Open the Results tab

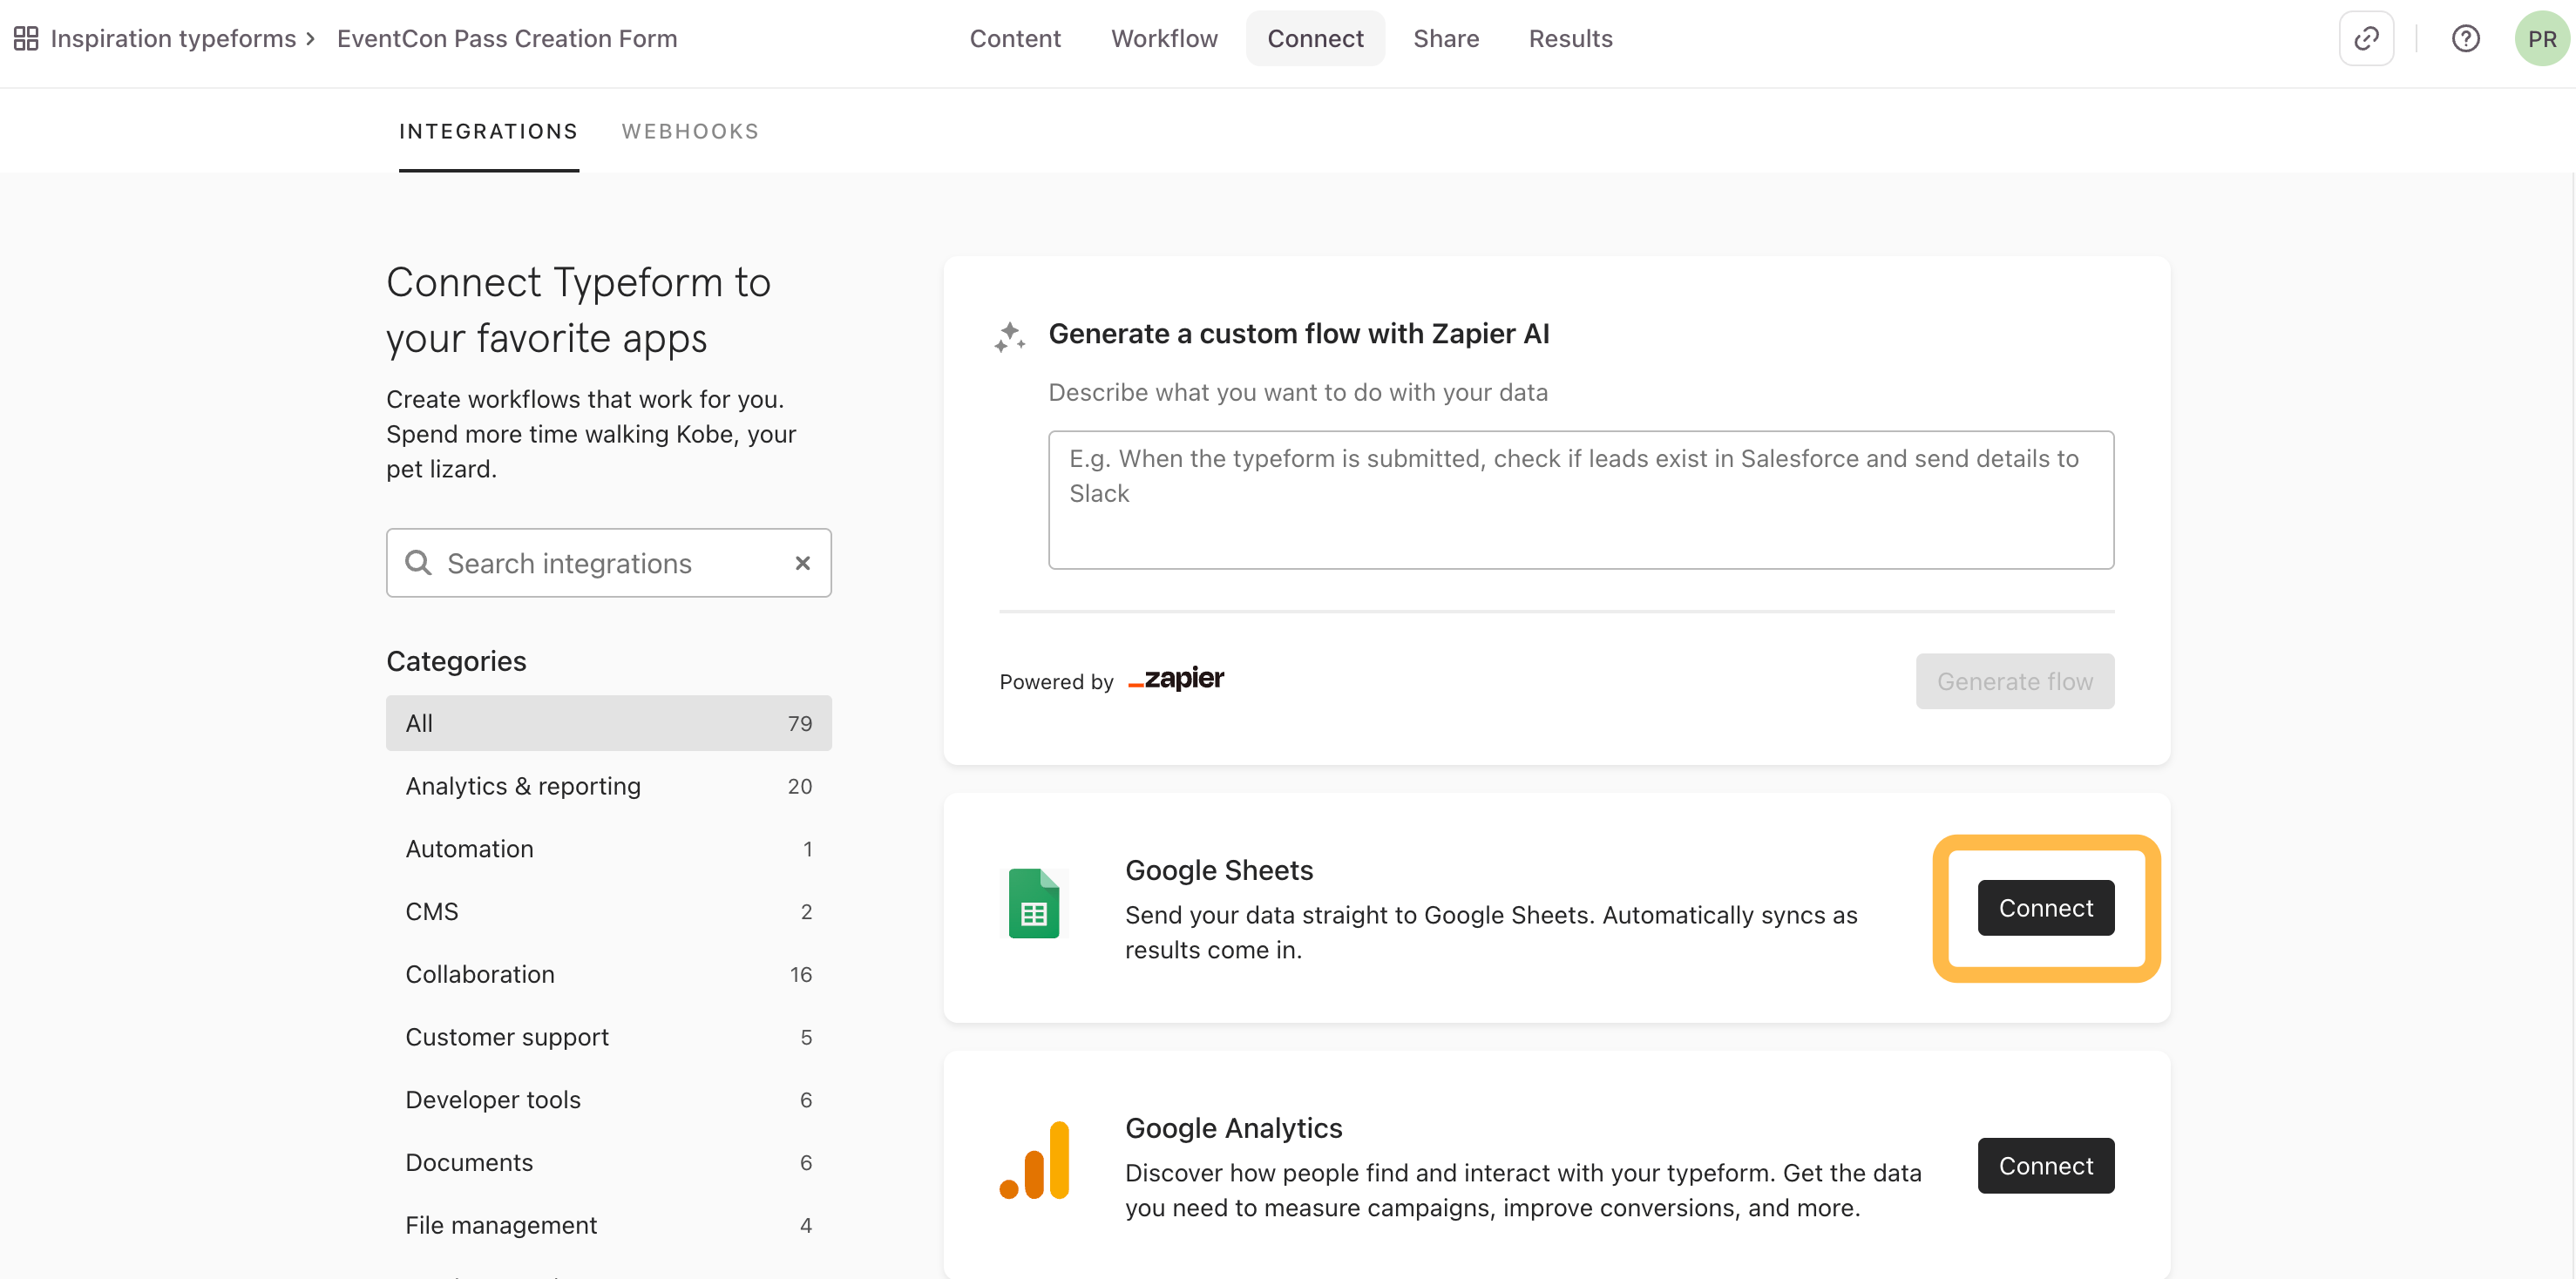click(1570, 38)
